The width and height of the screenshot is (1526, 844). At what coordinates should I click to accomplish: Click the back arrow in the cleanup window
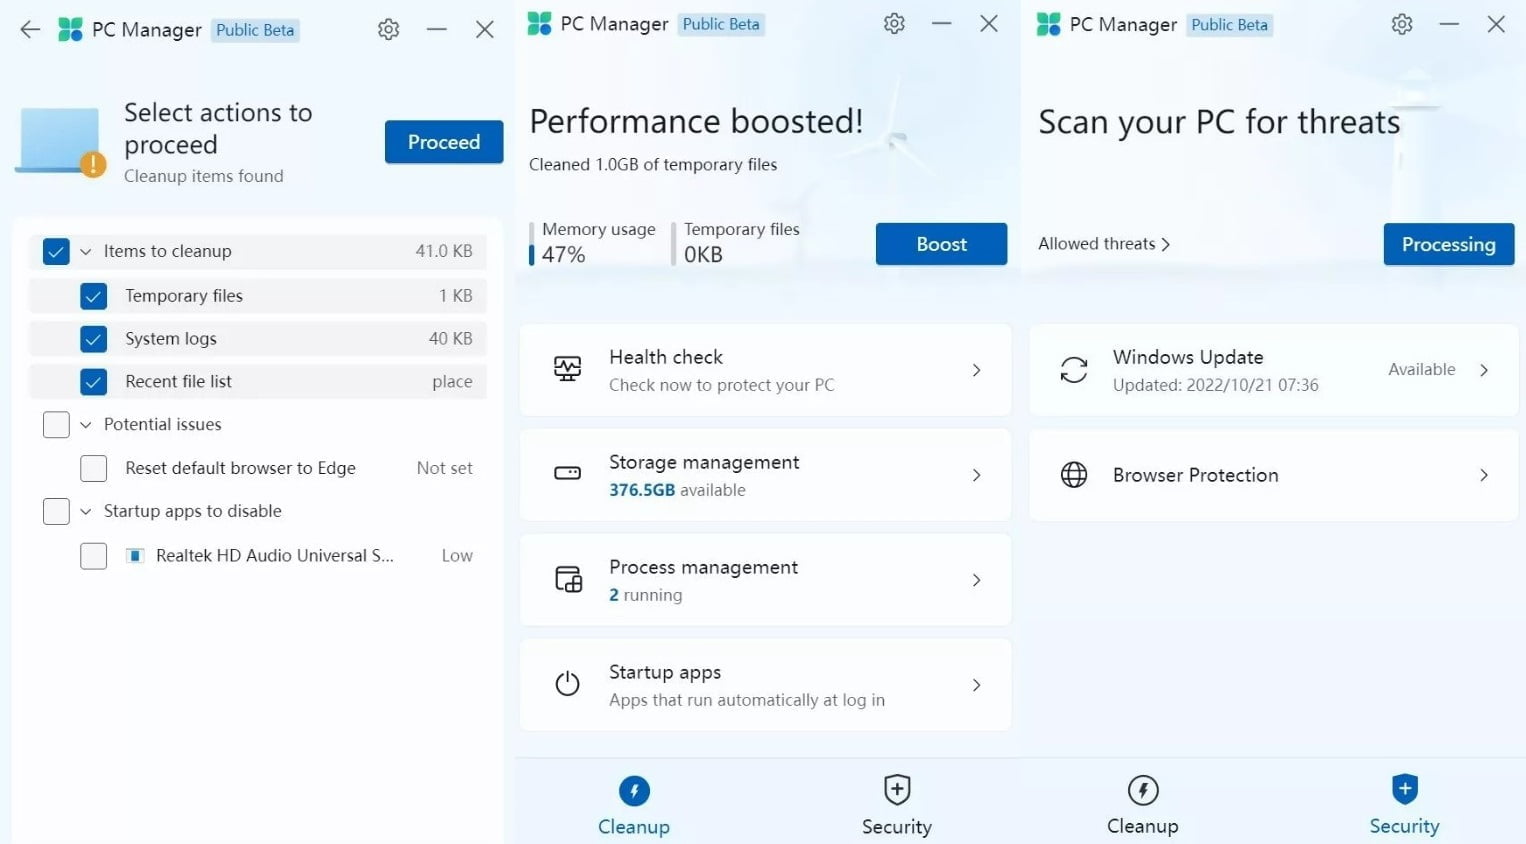[x=30, y=30]
